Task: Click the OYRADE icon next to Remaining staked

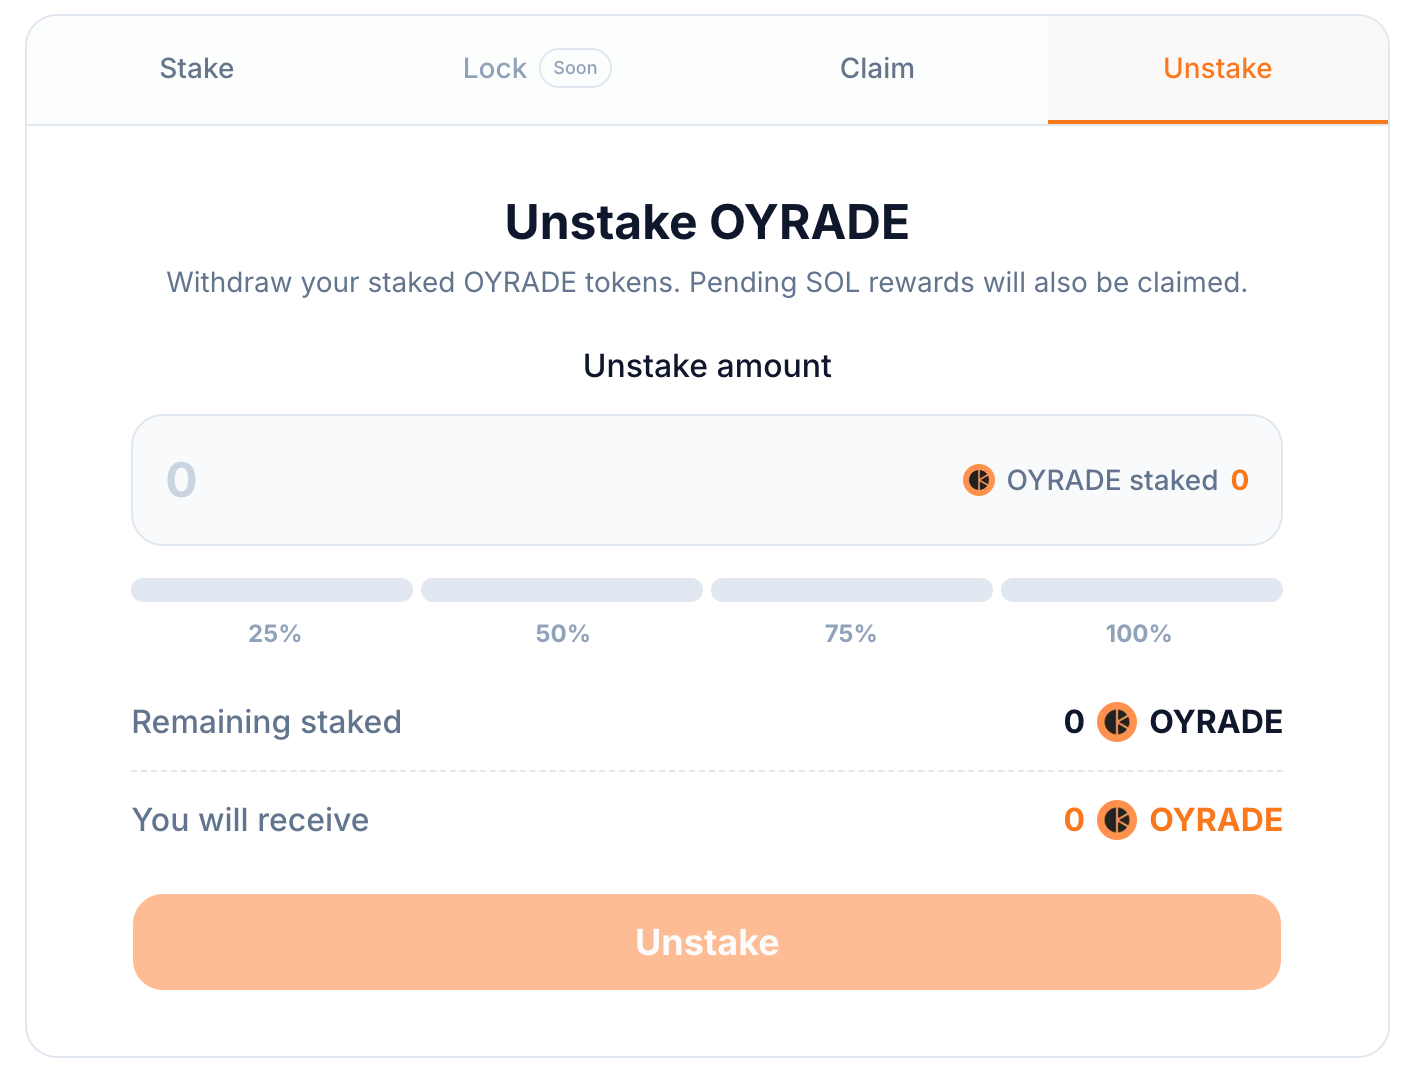Action: 1117,722
